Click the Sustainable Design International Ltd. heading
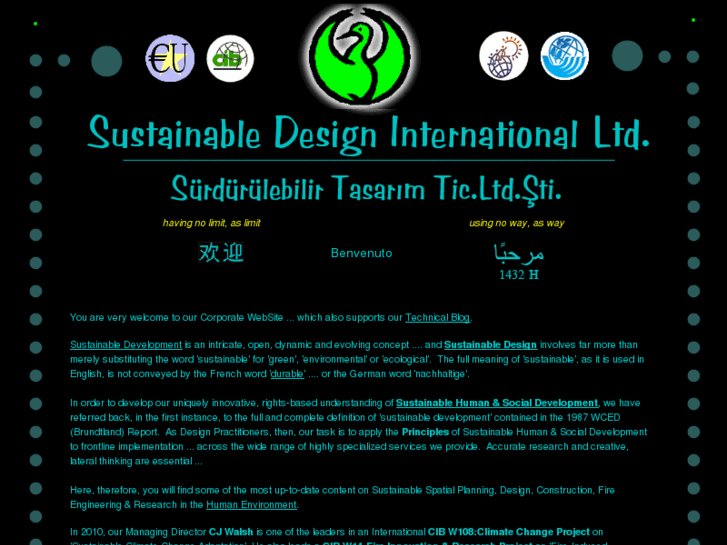The width and height of the screenshot is (727, 545). 369,133
